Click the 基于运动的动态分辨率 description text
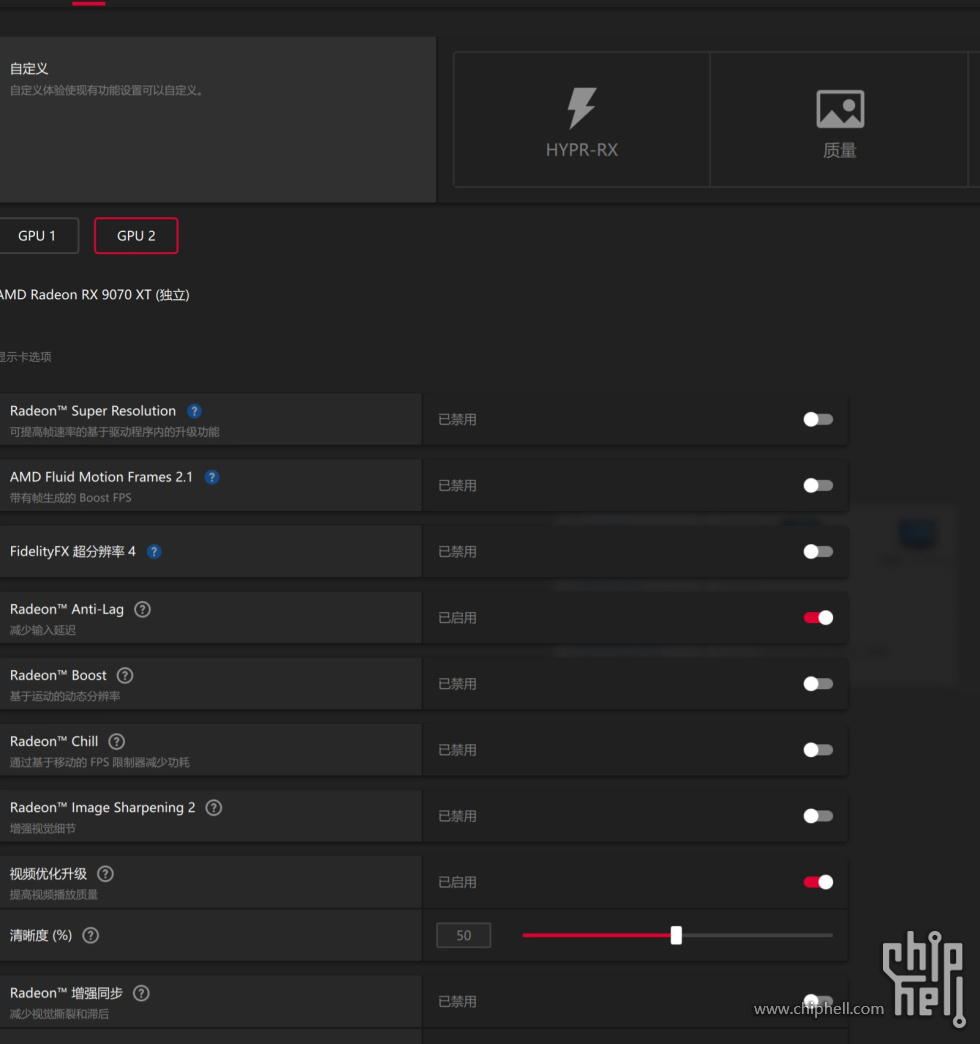 65,696
